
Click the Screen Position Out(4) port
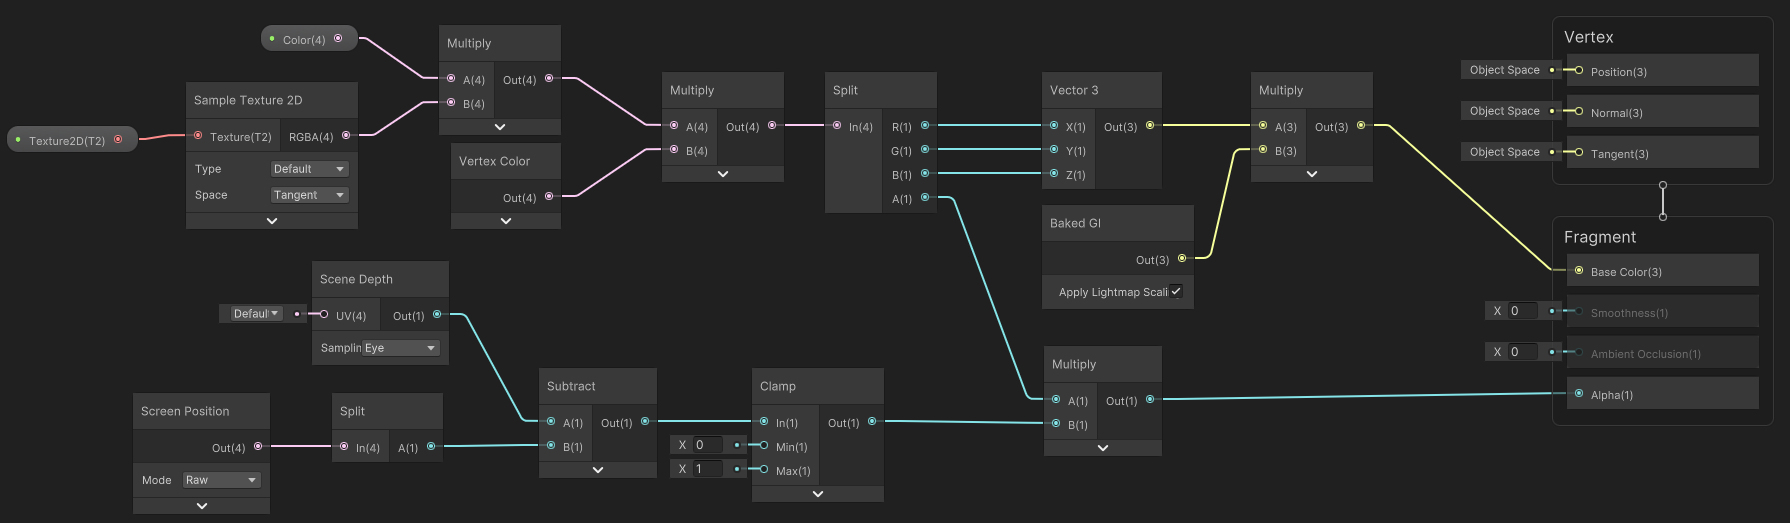(x=258, y=446)
